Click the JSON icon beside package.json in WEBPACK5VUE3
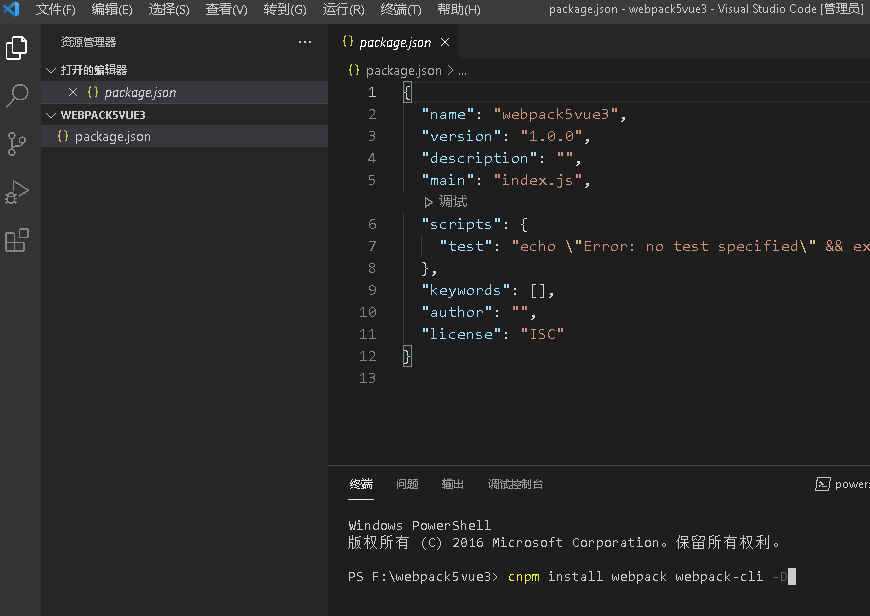This screenshot has height=616, width=870. point(63,136)
